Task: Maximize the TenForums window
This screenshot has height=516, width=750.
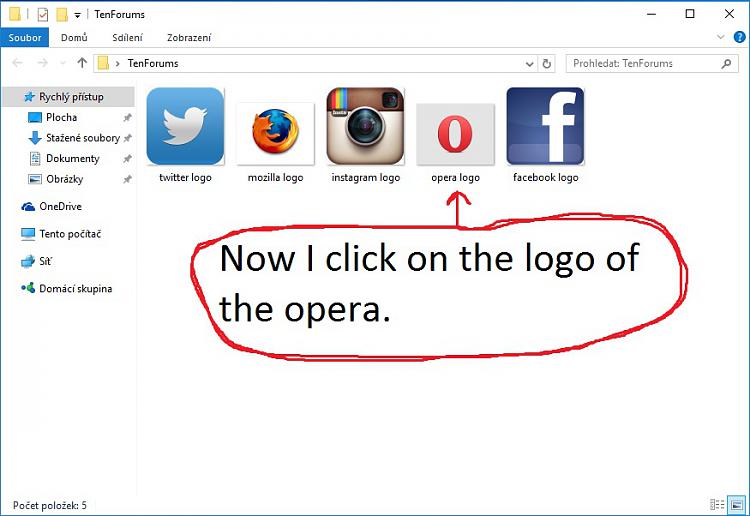Action: 690,14
